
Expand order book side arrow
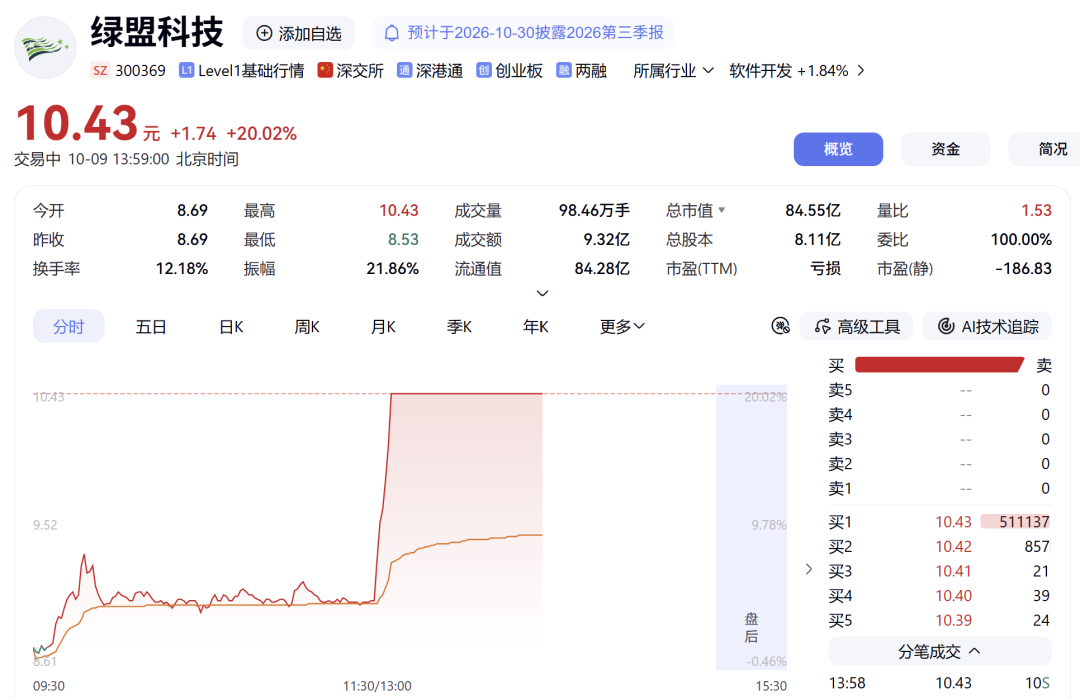[809, 570]
